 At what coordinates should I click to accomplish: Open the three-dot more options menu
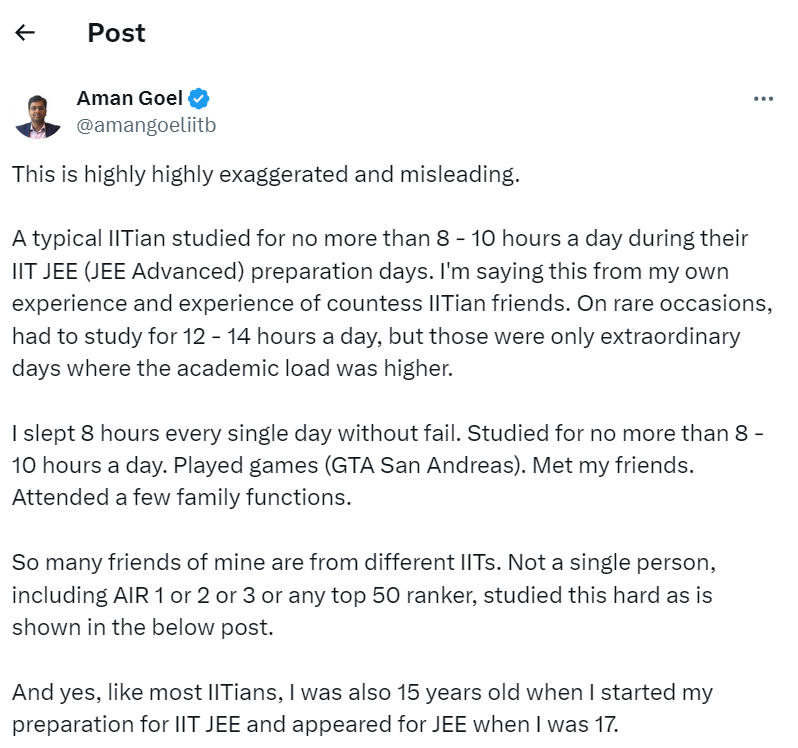[x=763, y=99]
